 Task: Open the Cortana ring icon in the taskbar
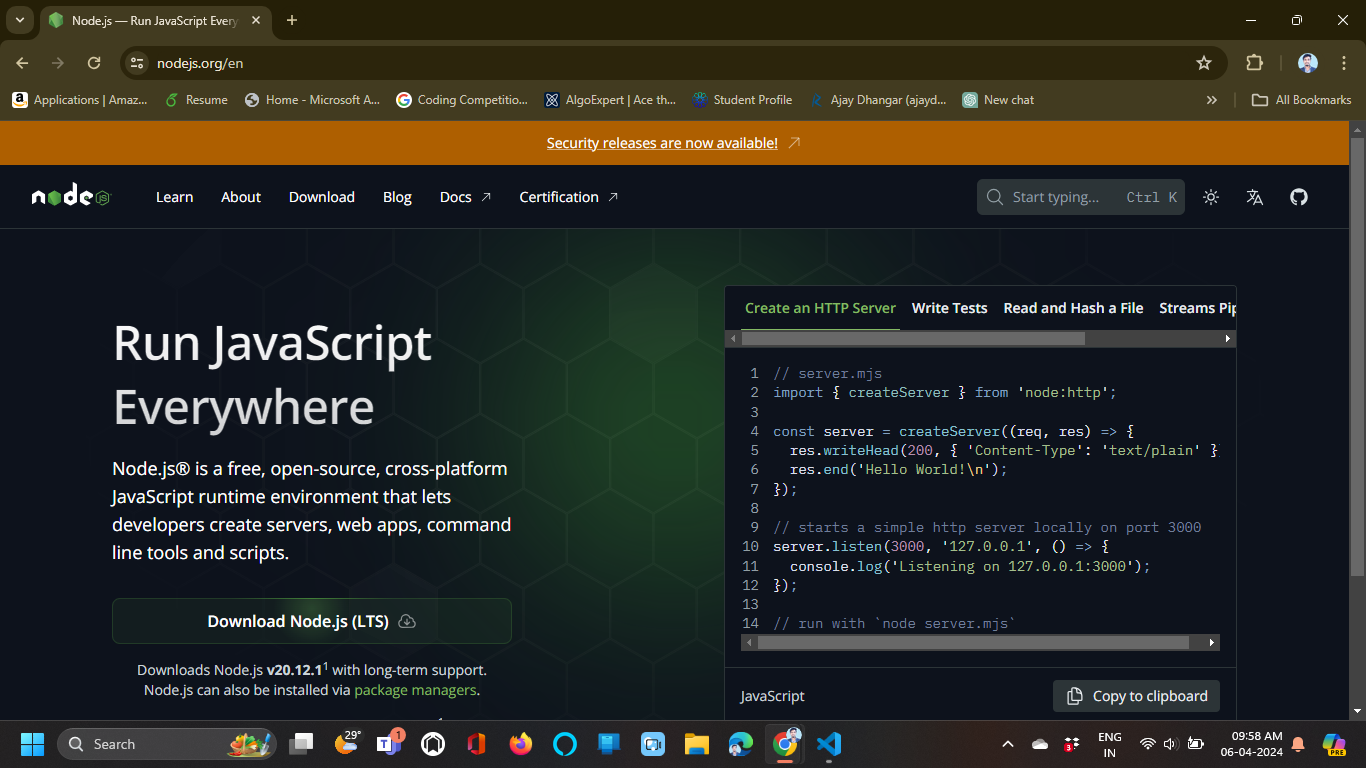[x=565, y=744]
